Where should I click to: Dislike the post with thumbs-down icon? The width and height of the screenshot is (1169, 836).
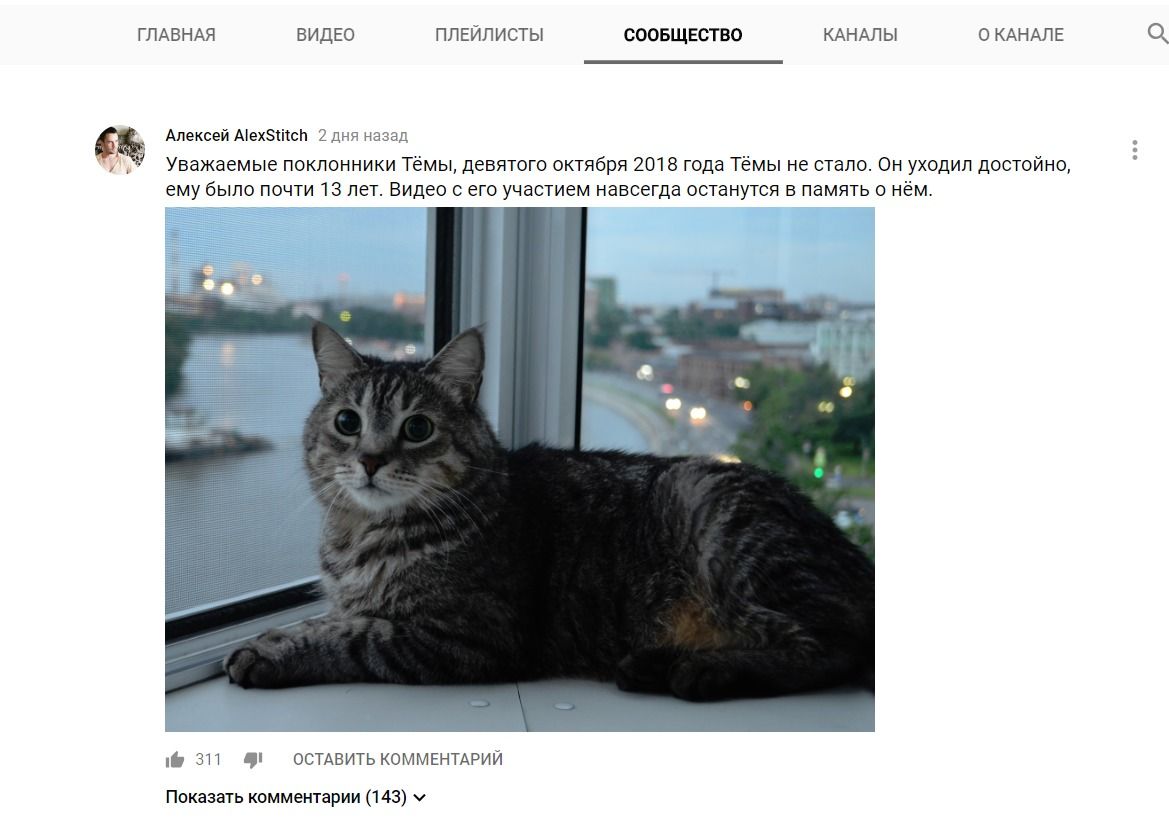pyautogui.click(x=253, y=760)
